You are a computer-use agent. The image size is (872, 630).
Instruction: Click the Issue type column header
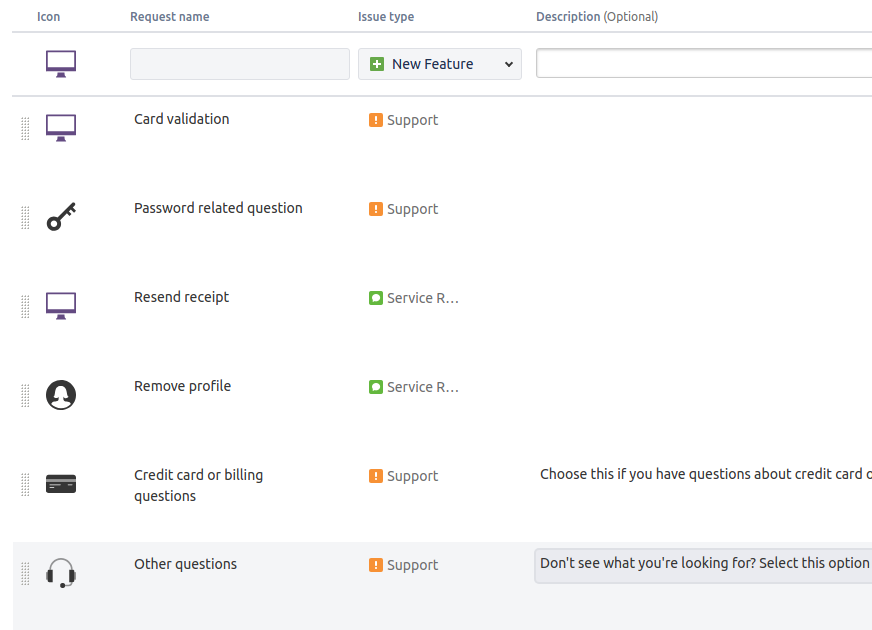(386, 17)
